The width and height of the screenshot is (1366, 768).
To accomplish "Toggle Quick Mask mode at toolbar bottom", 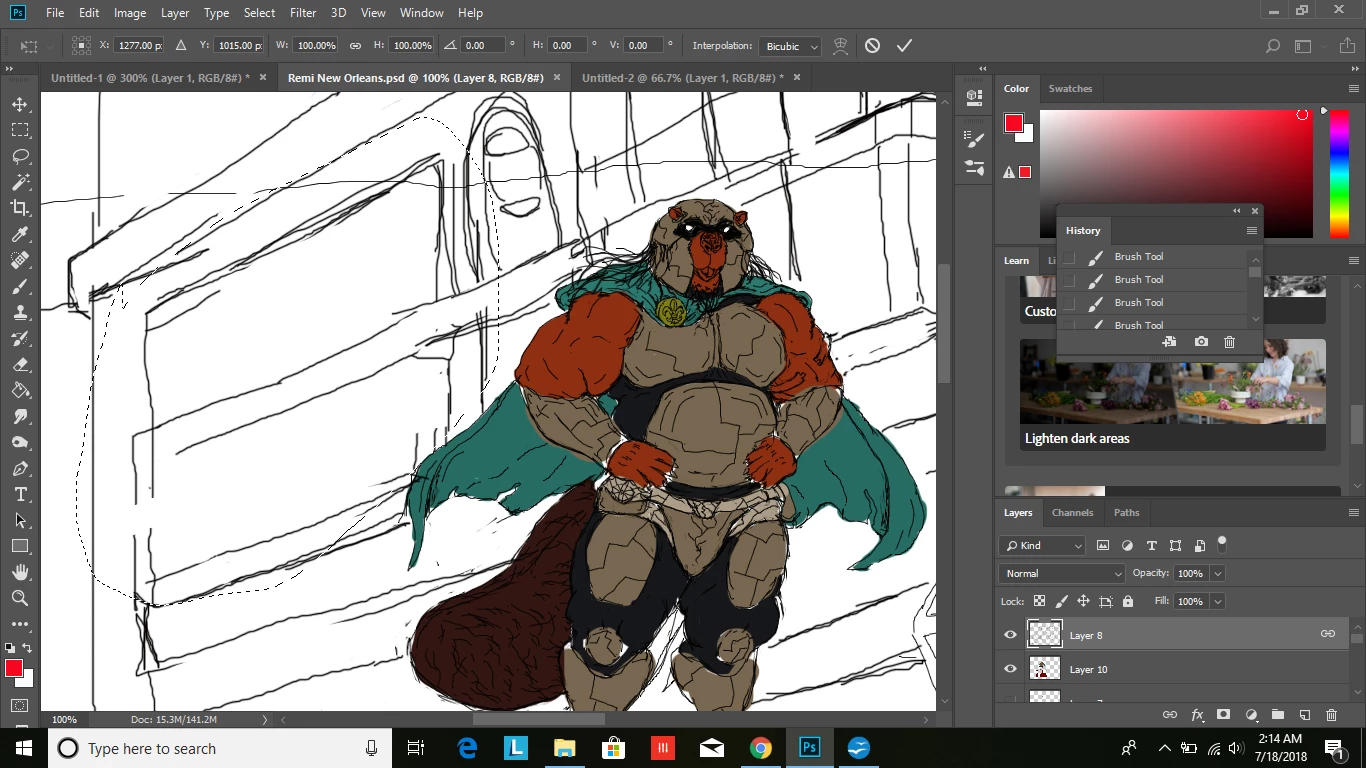I will point(20,706).
